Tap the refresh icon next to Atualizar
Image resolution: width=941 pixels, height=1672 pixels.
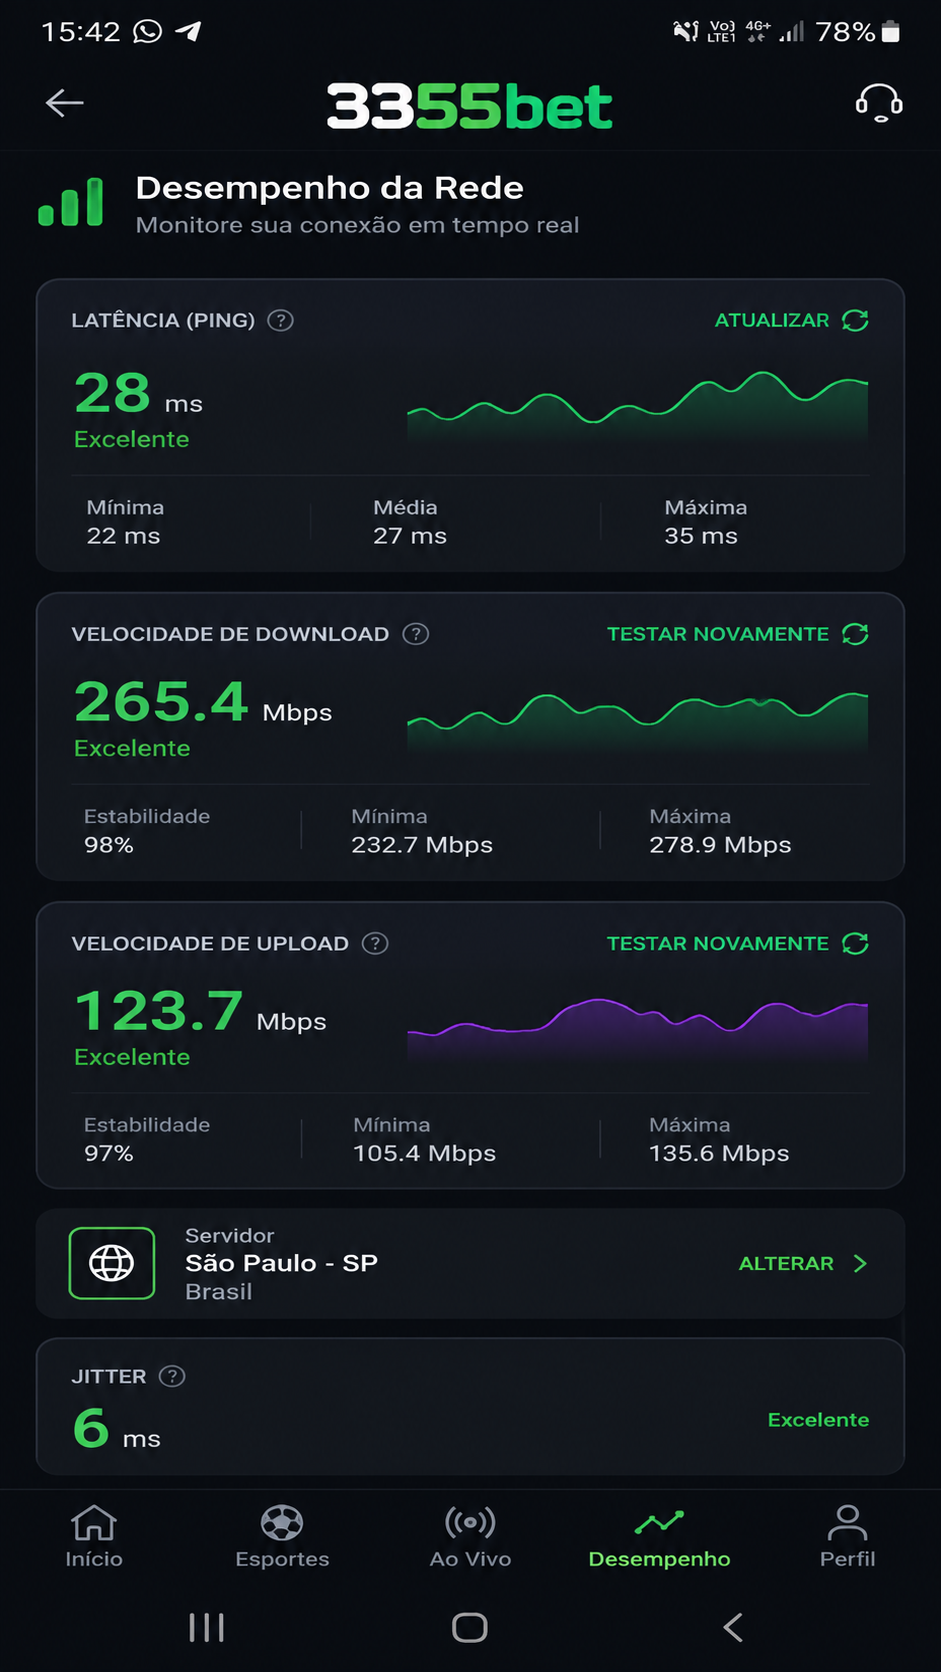tap(855, 320)
